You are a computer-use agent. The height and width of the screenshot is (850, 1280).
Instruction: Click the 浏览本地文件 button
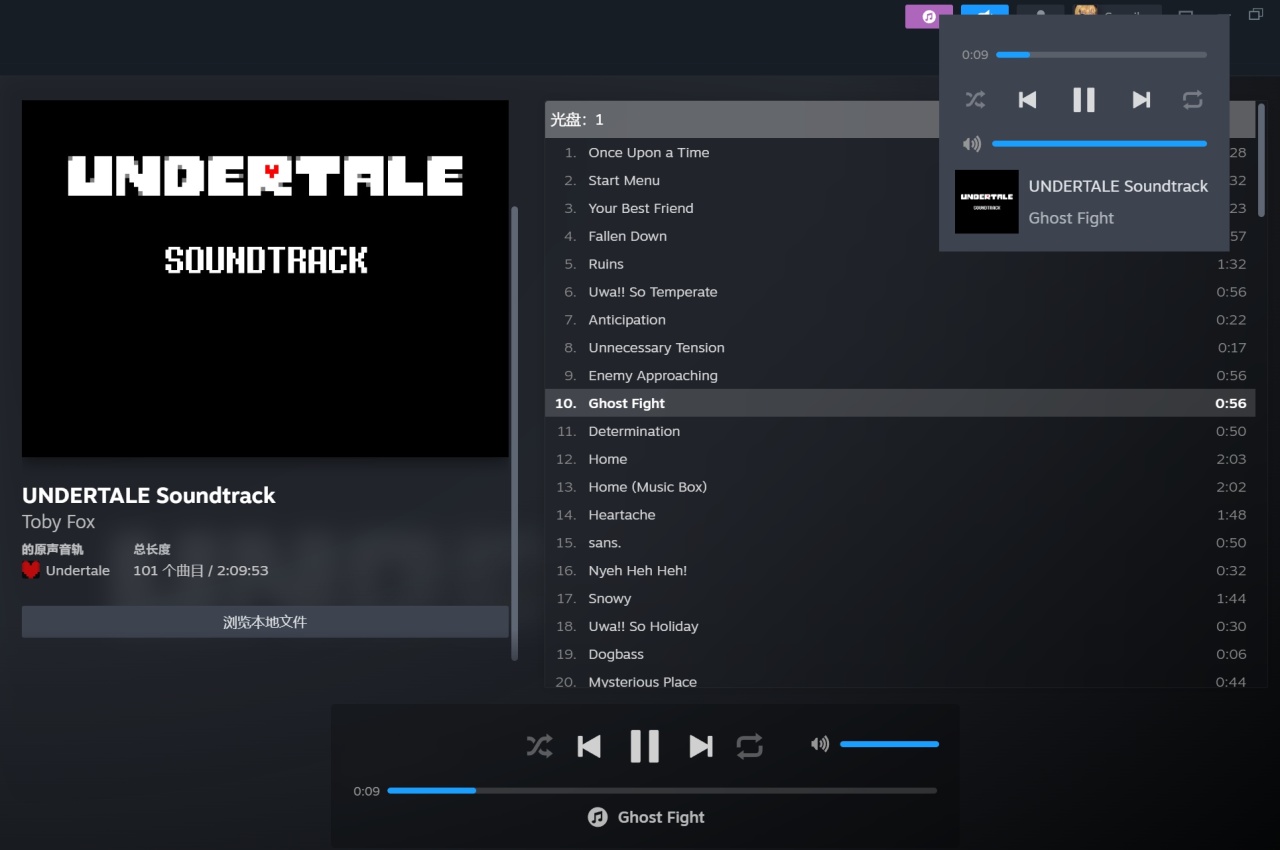265,622
